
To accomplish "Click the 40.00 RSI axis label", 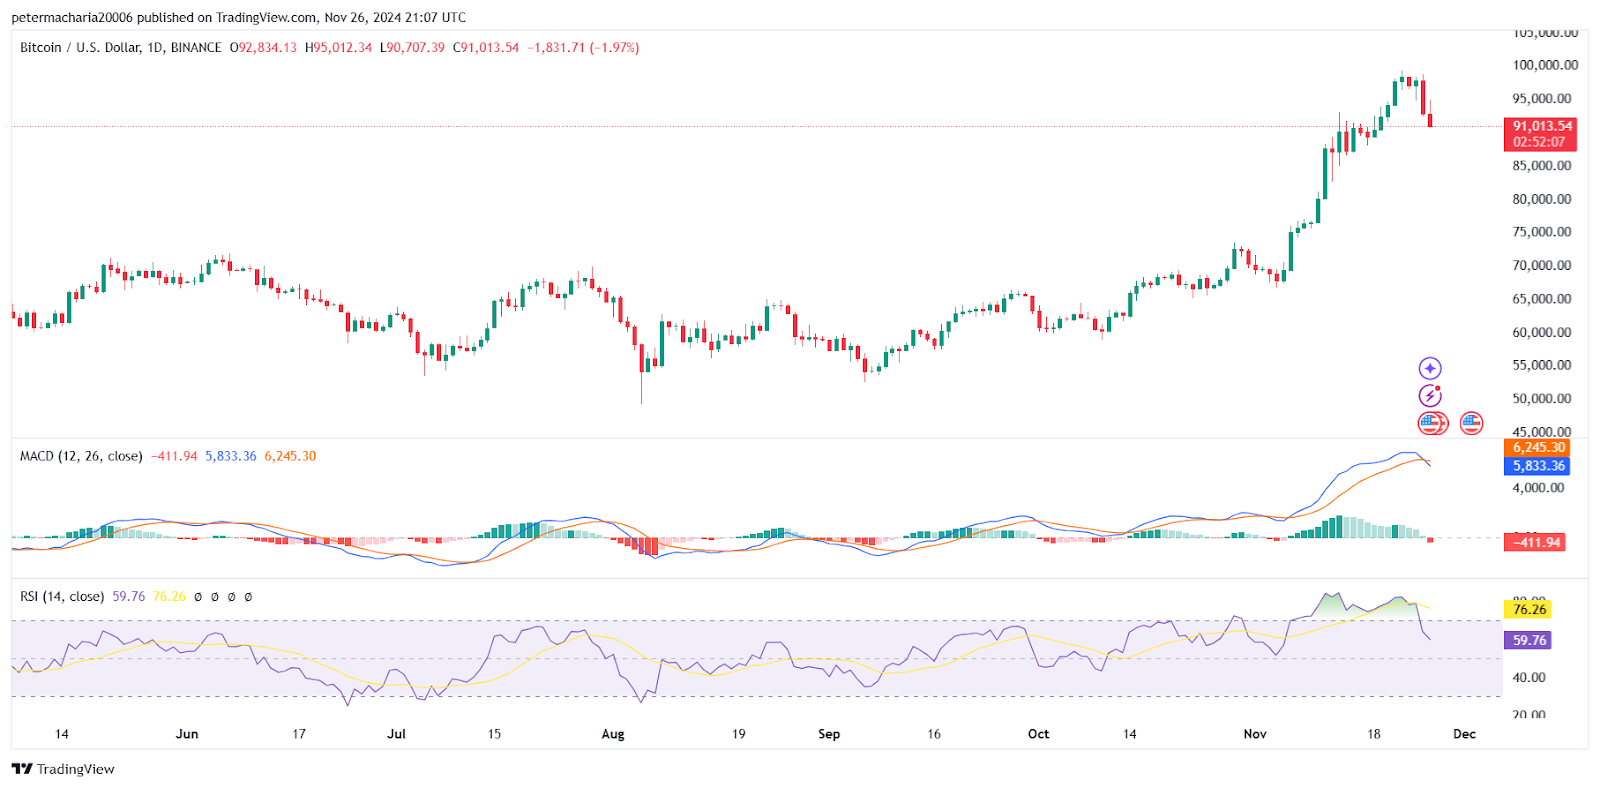I will [x=1529, y=678].
